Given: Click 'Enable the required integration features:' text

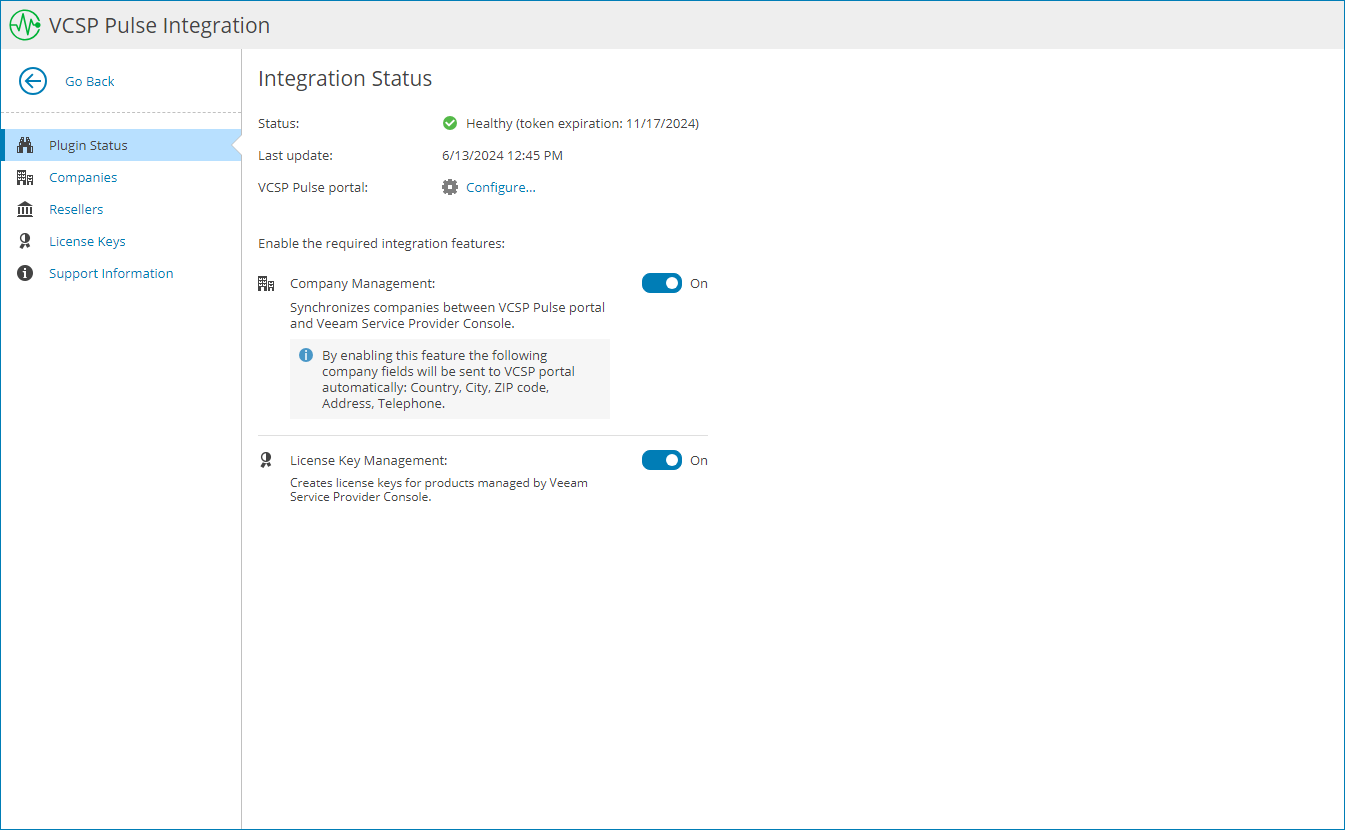Looking at the screenshot, I should coord(381,243).
